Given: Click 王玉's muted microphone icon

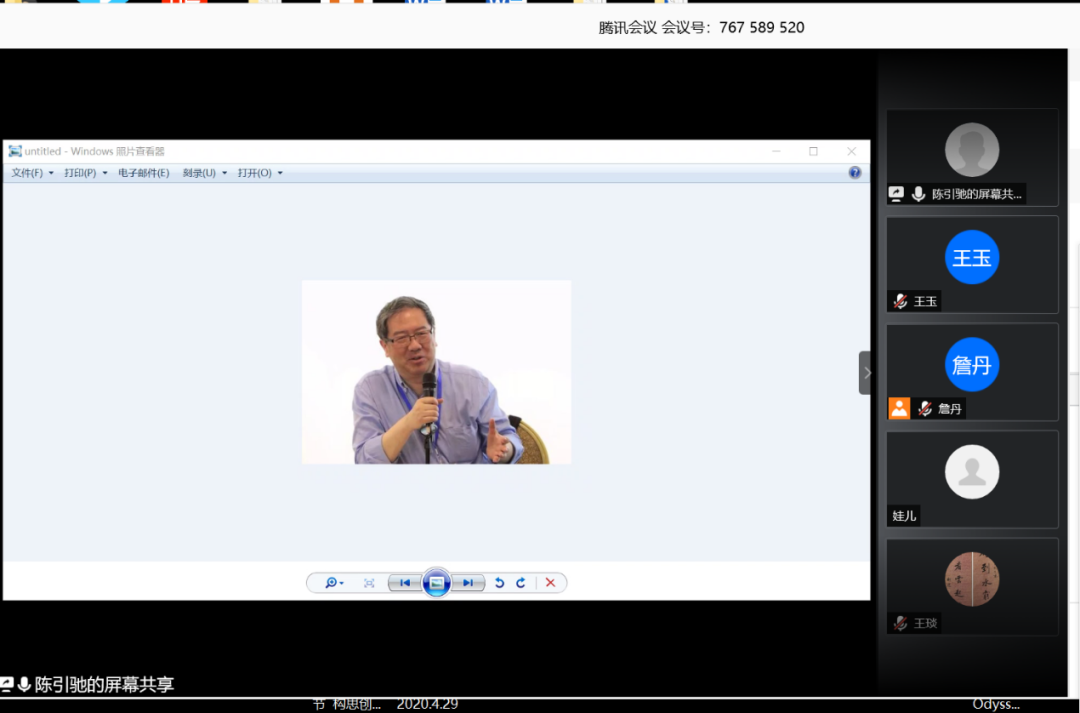Looking at the screenshot, I should (x=900, y=301).
